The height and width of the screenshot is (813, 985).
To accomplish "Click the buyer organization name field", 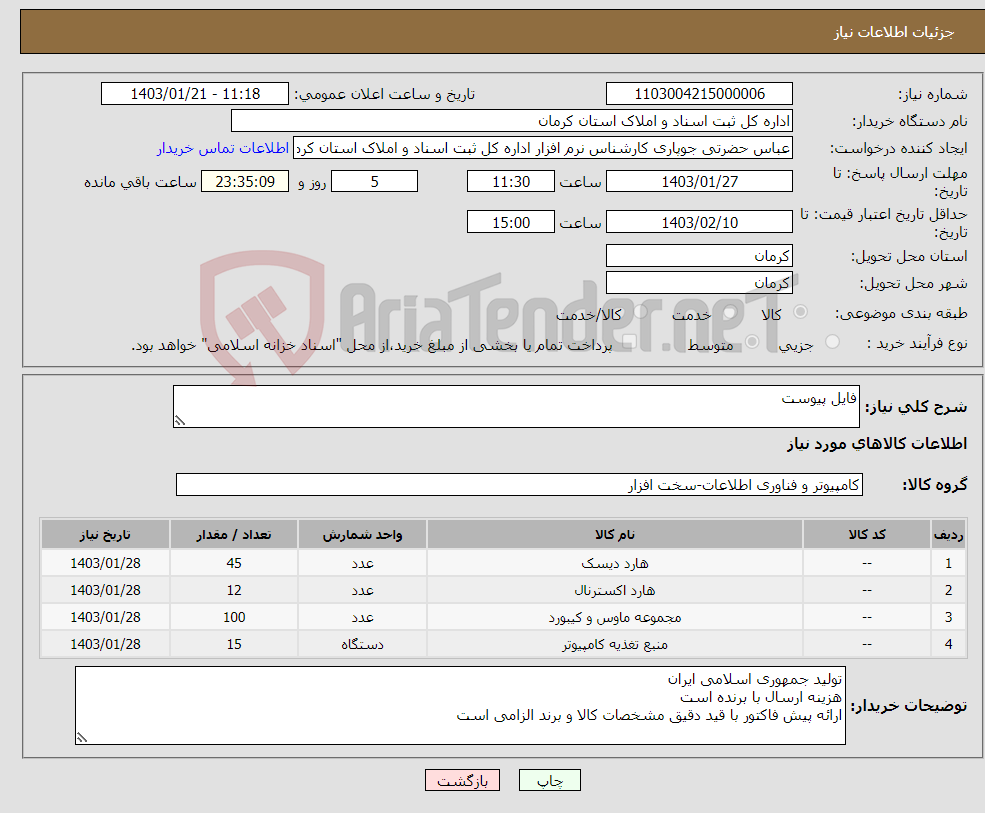I will (511, 121).
